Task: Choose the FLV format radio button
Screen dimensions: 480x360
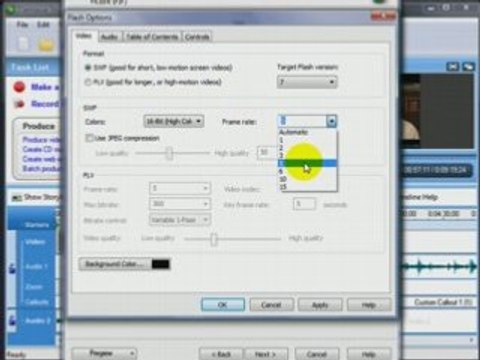Action: tap(88, 82)
